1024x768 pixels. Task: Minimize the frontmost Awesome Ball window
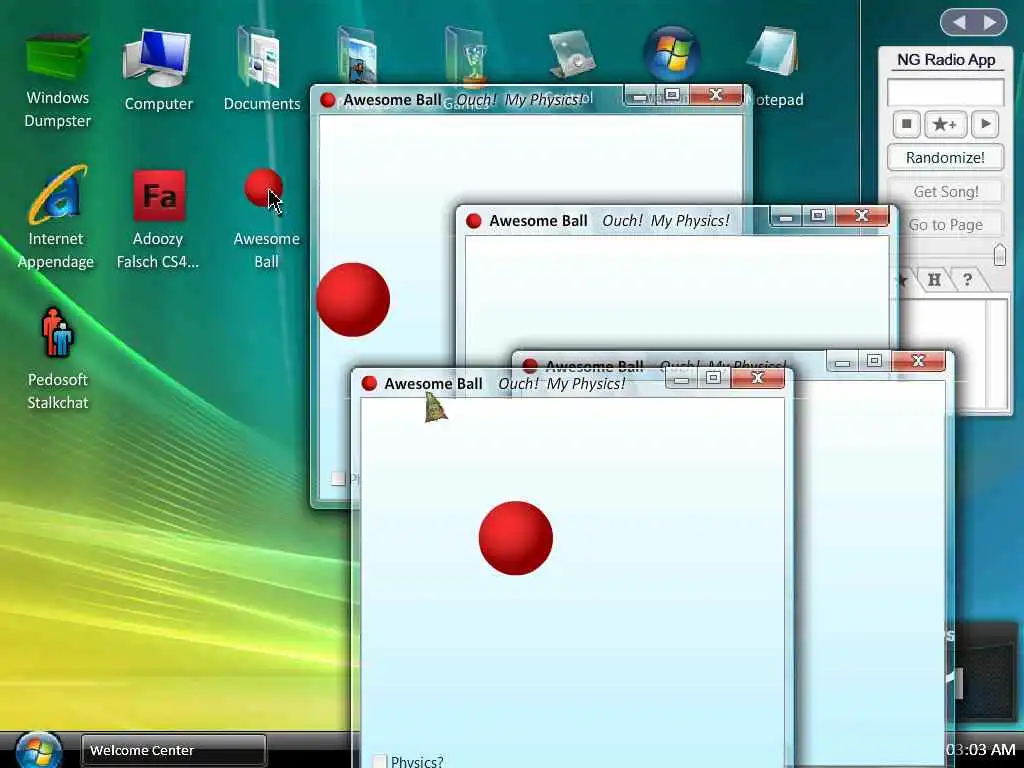681,379
